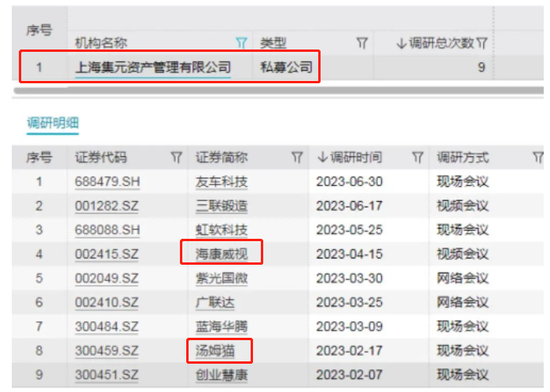
Task: Open filter for 机构名称 column
Action: click(x=241, y=43)
